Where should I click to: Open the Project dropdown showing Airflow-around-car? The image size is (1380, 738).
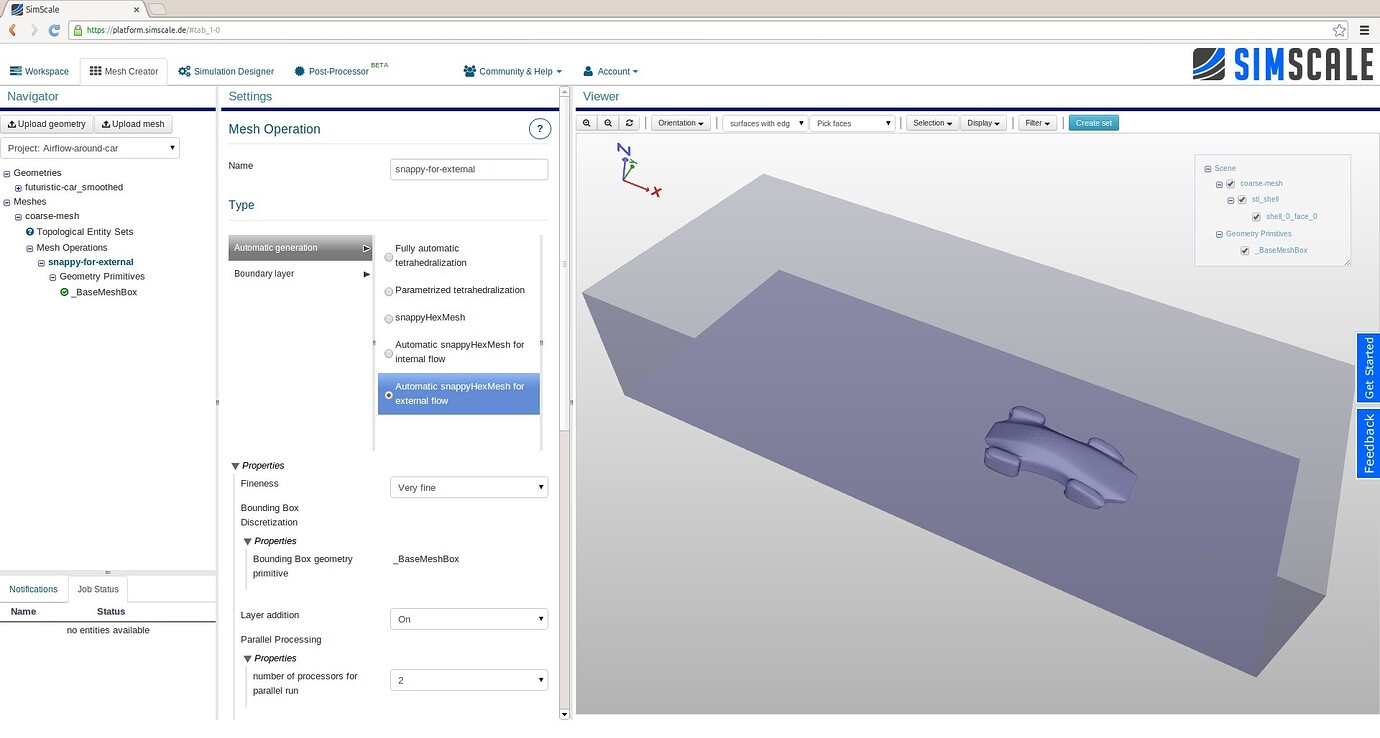pos(90,147)
